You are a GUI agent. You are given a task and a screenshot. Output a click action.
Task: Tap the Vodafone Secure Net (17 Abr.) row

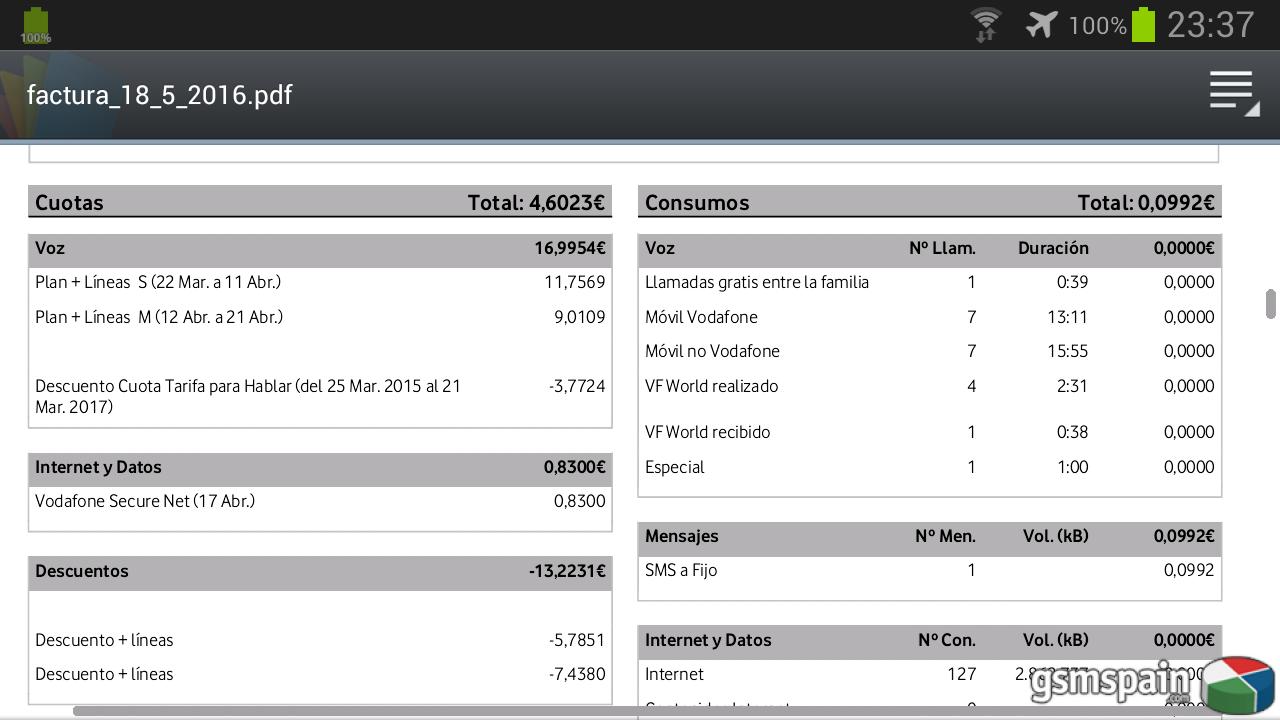tap(320, 501)
